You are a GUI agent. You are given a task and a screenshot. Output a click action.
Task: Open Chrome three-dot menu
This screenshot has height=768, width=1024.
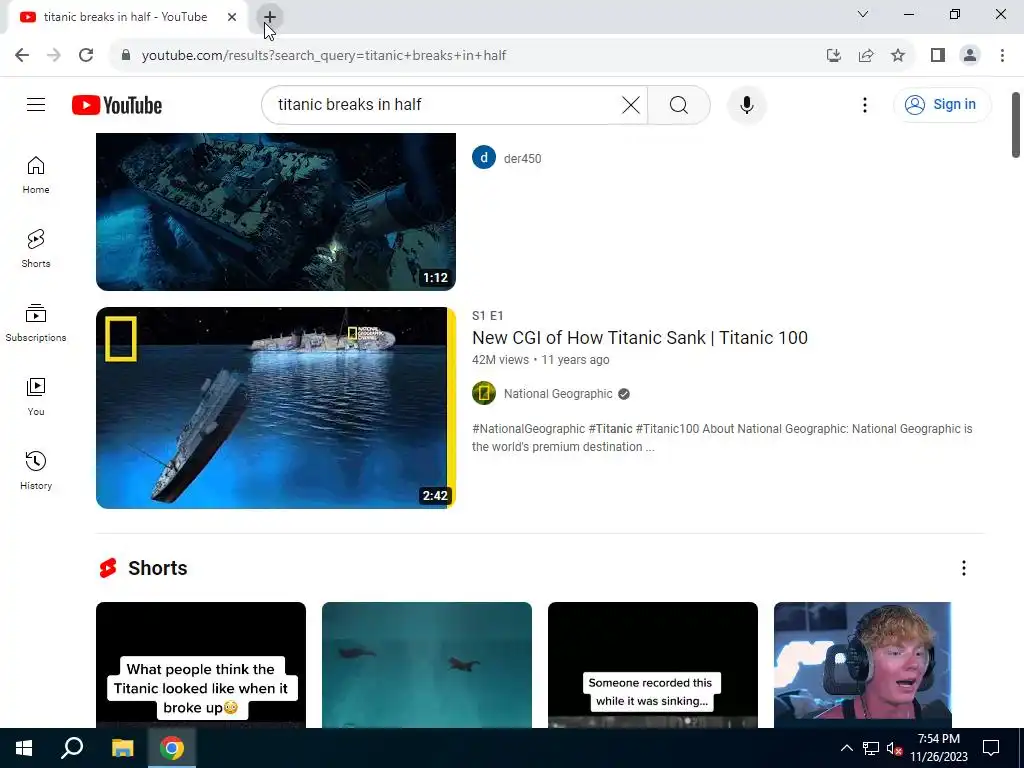pos(1002,55)
